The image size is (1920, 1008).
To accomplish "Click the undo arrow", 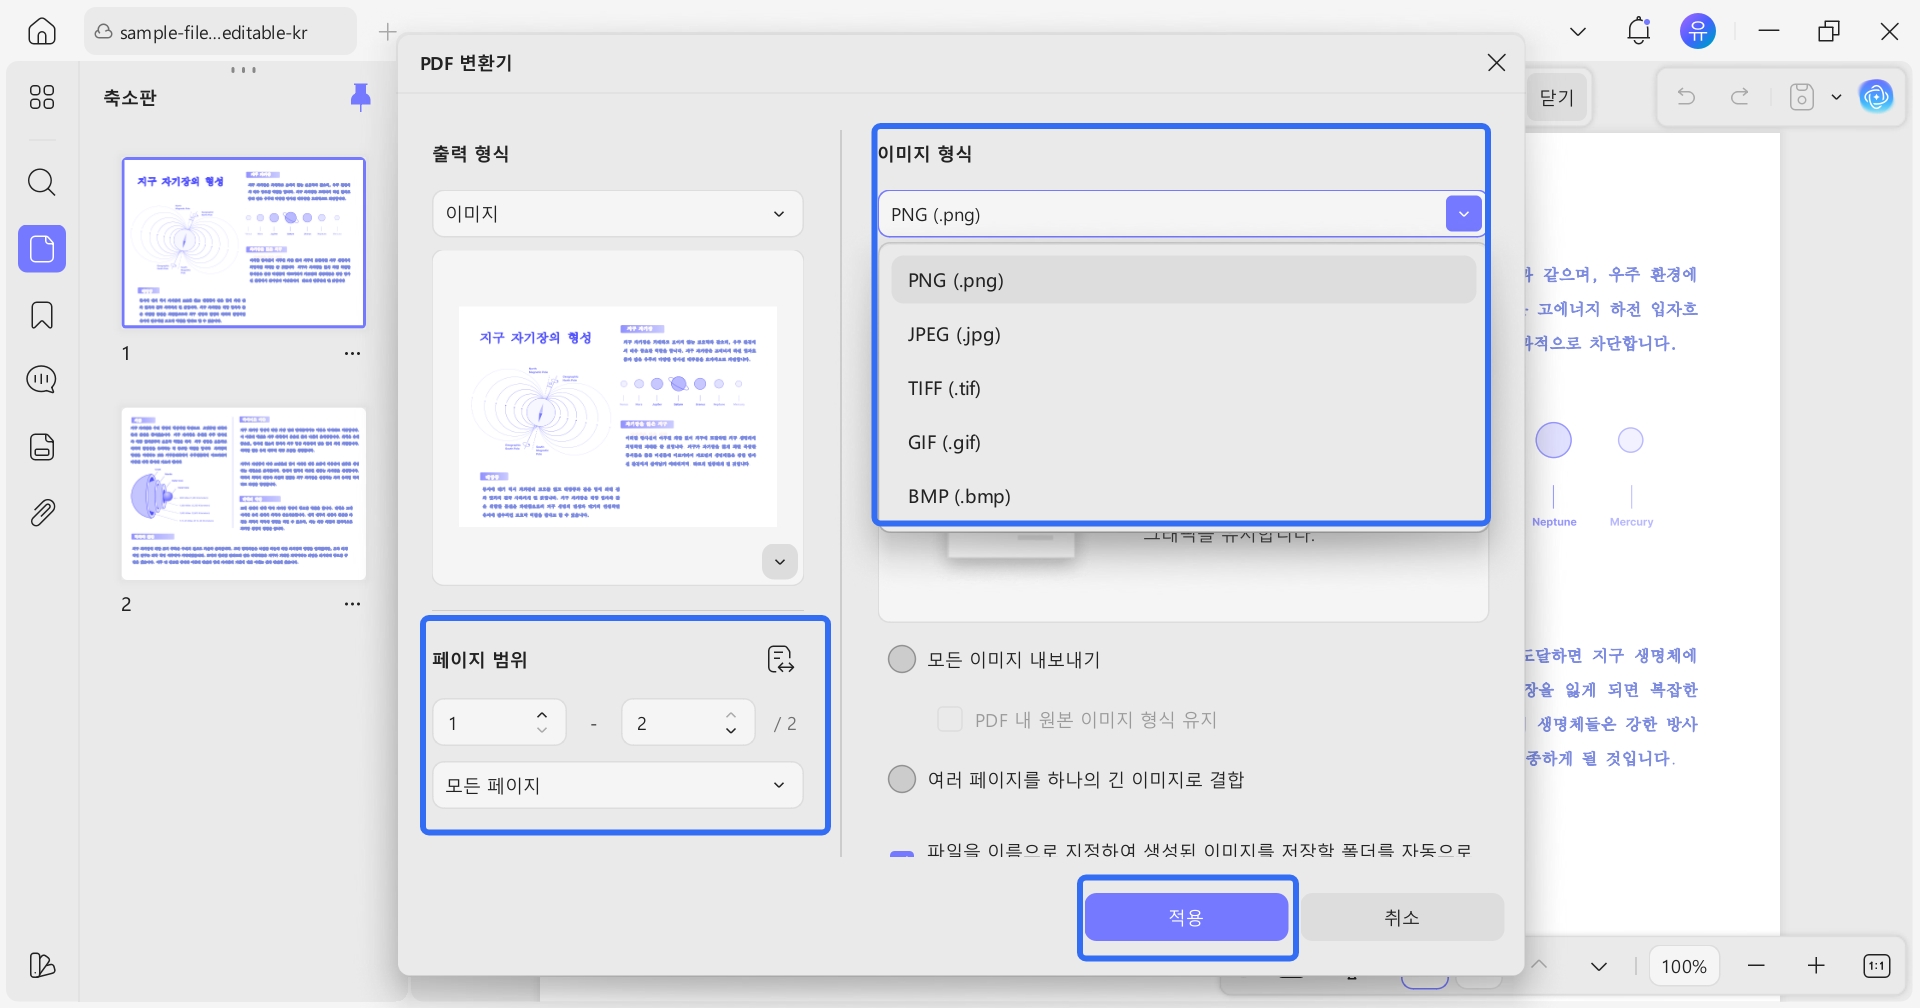I will pos(1686,97).
